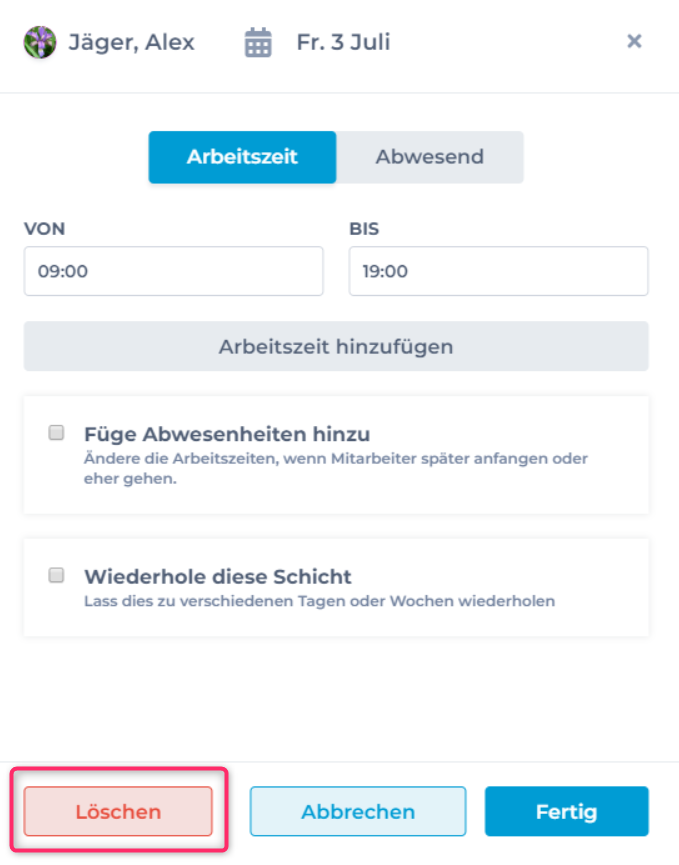Click the BIS end time field
679x865 pixels.
click(x=498, y=271)
